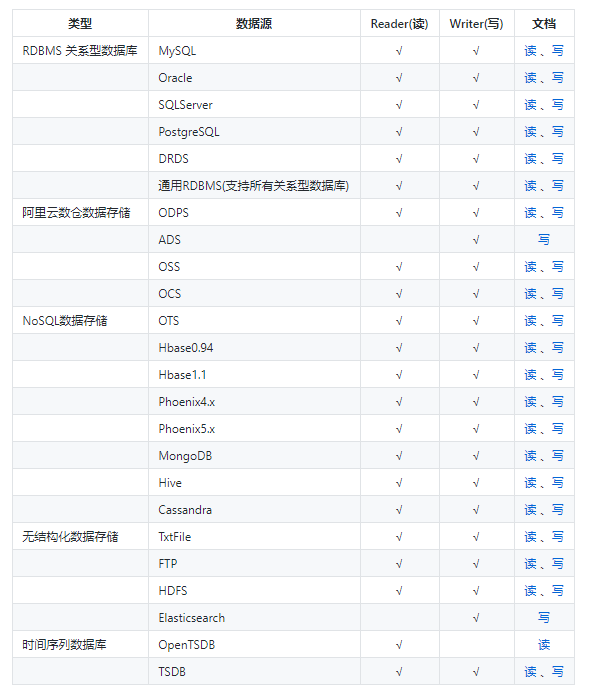Open the OSS writer doc link 写
This screenshot has height=700, width=606.
coord(557,267)
